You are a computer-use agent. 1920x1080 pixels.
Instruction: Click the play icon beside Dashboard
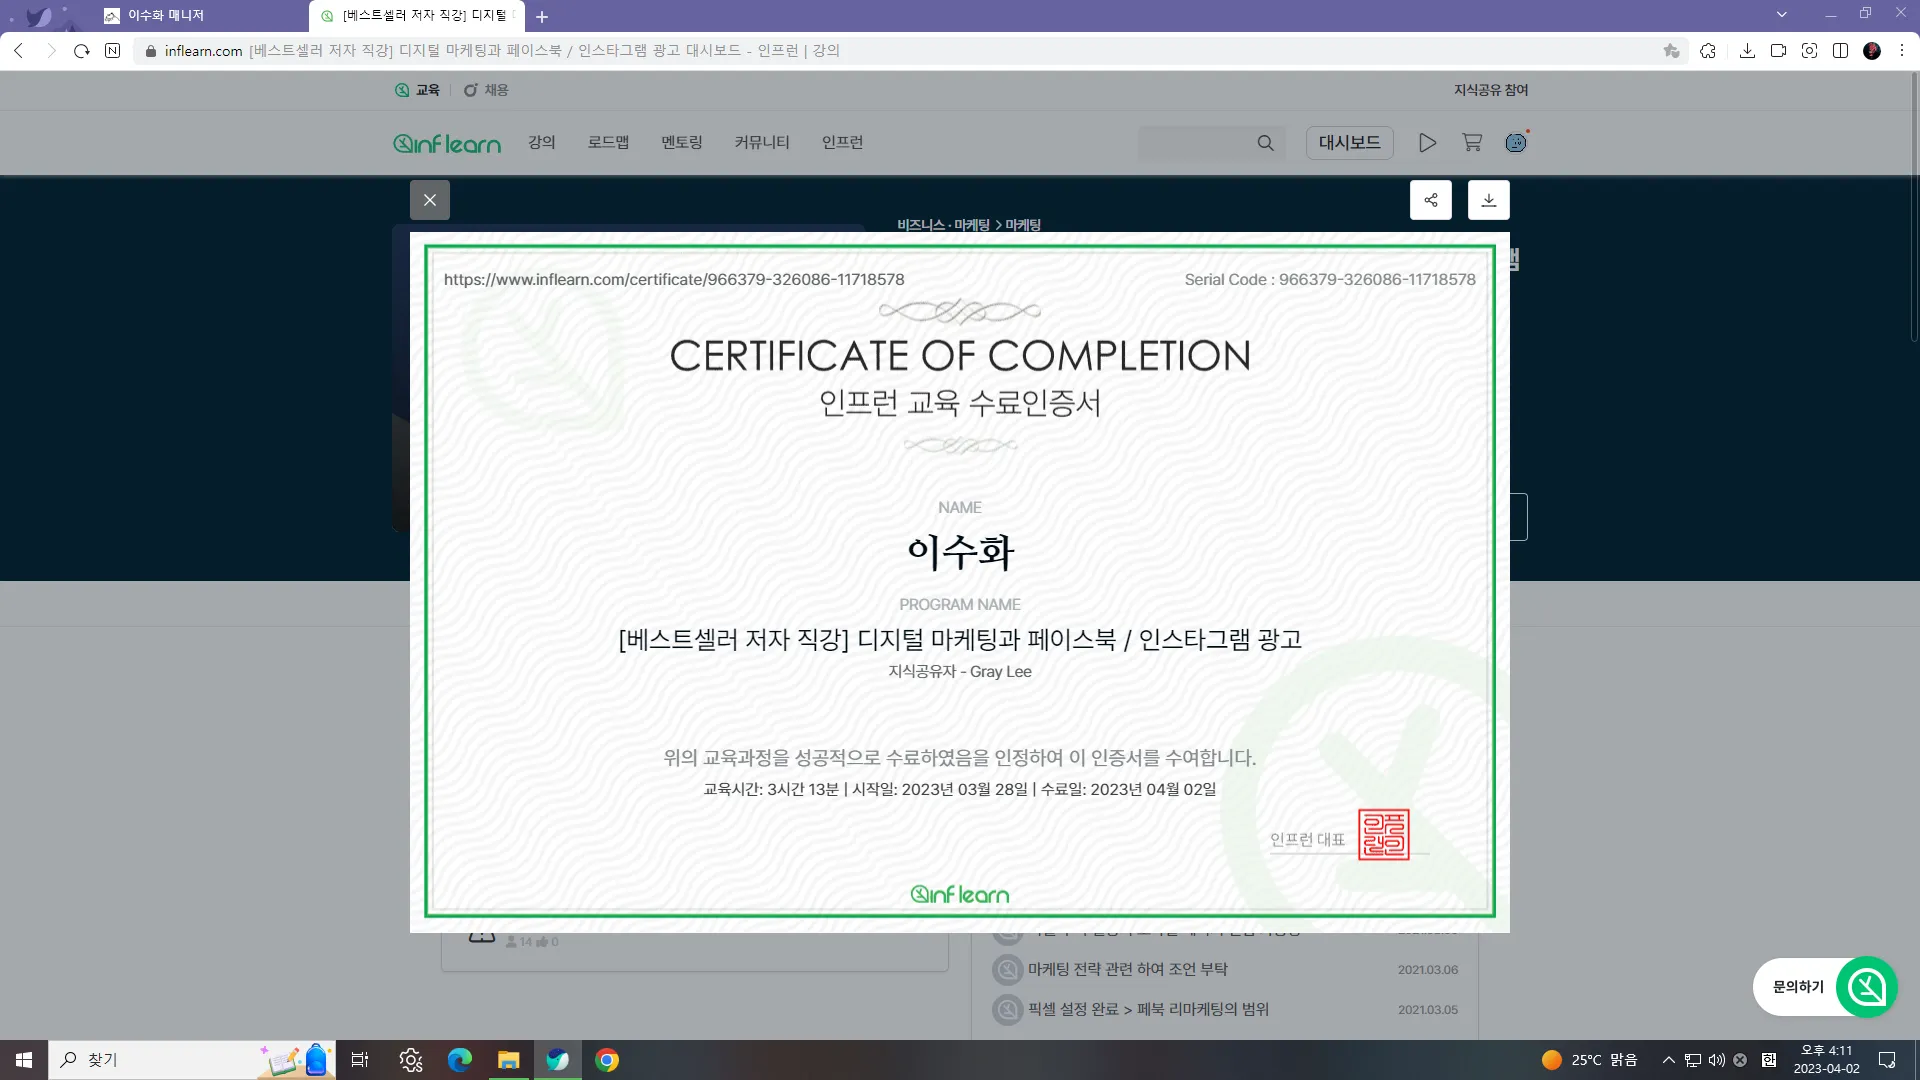pyautogui.click(x=1427, y=143)
